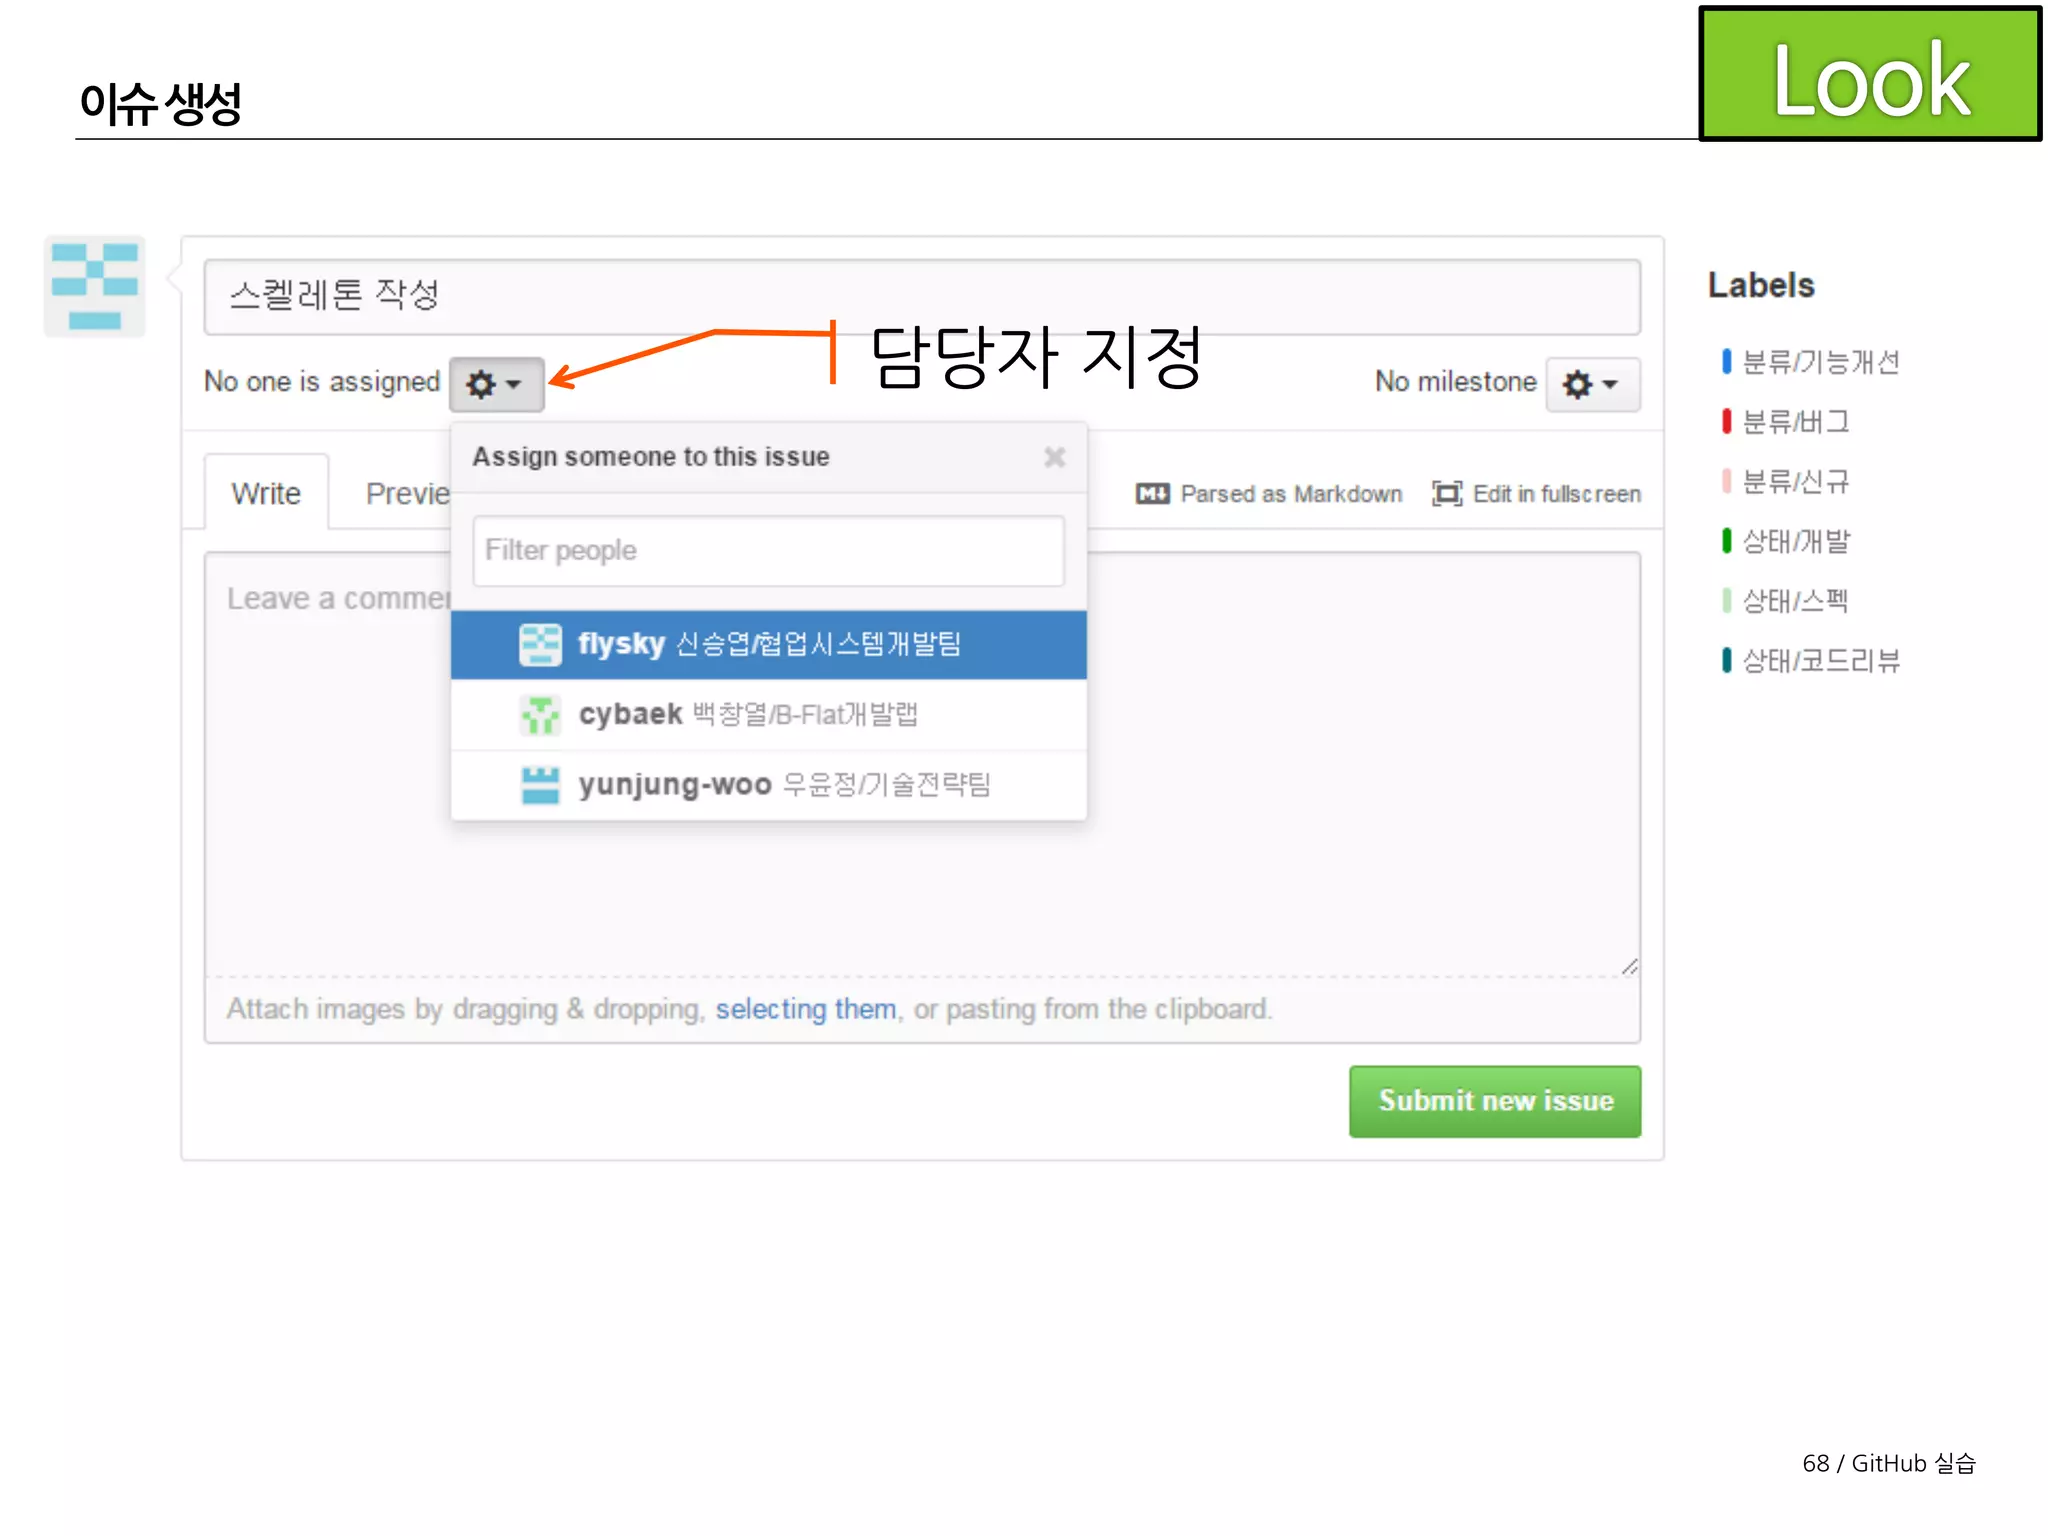Click the Markdown icon
This screenshot has height=1536, width=2048.
pyautogui.click(x=1152, y=494)
